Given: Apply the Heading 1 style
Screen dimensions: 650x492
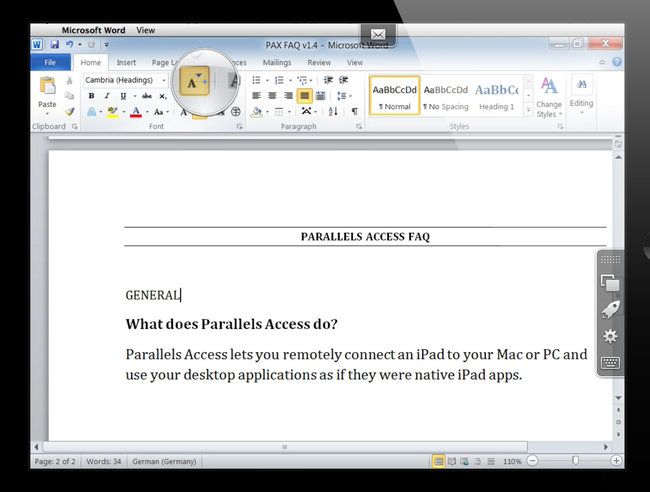Looking at the screenshot, I should coord(497,96).
